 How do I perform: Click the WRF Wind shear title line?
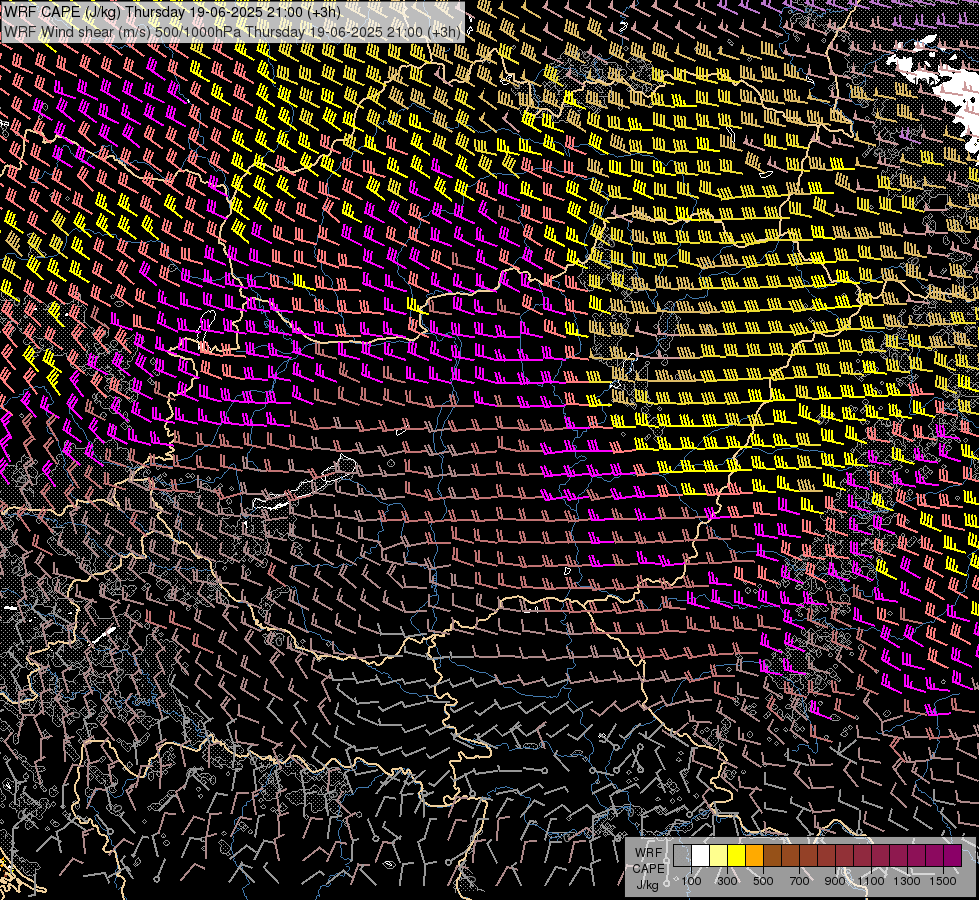pos(232,32)
